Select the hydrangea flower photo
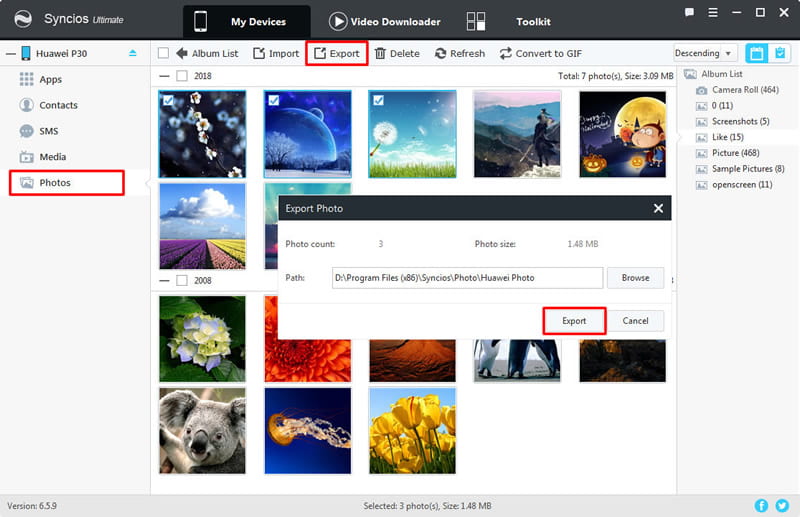The image size is (800, 517). [202, 339]
